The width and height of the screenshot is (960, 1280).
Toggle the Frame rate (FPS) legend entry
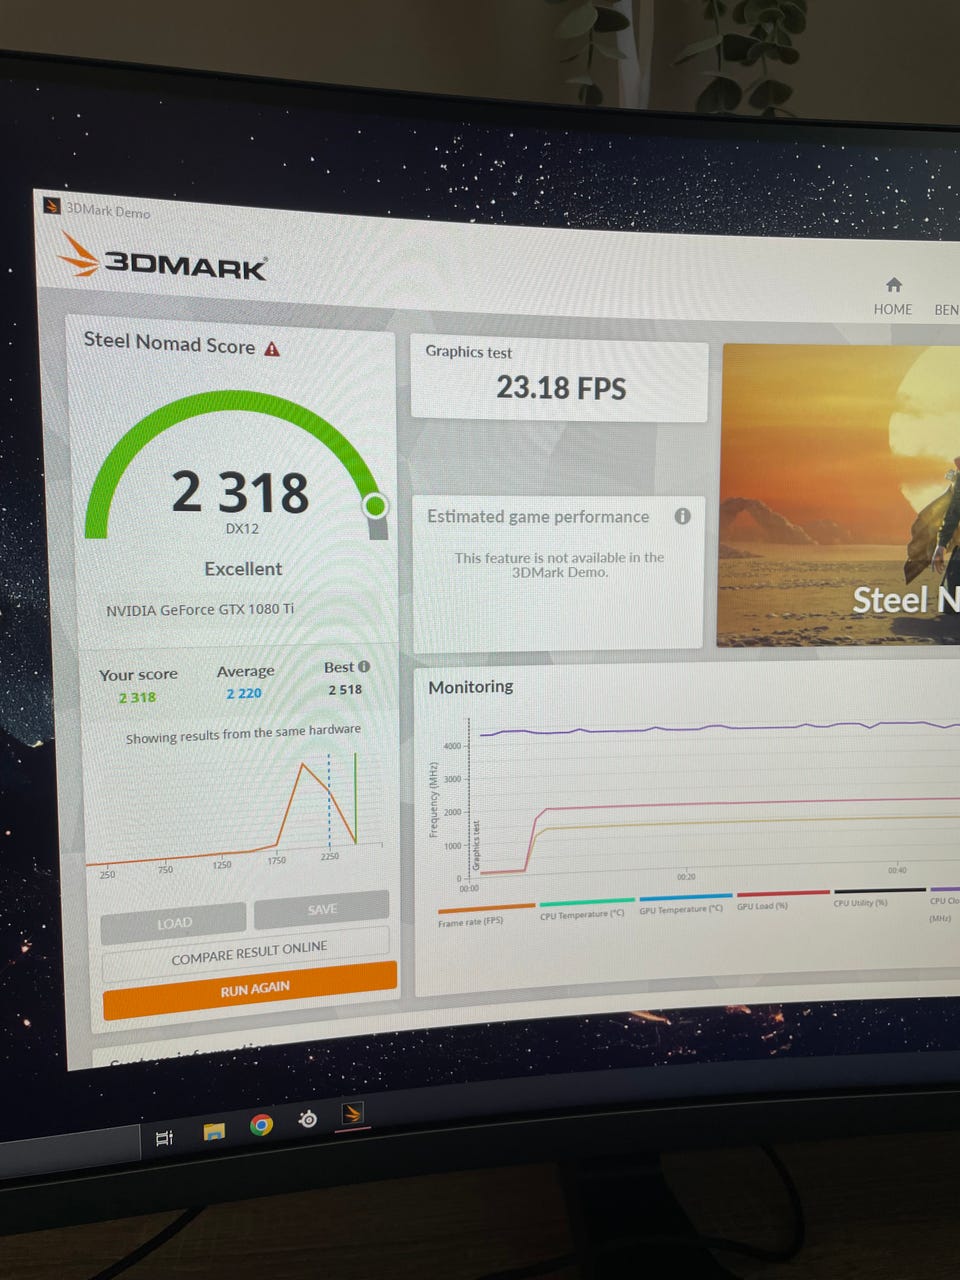485,915
